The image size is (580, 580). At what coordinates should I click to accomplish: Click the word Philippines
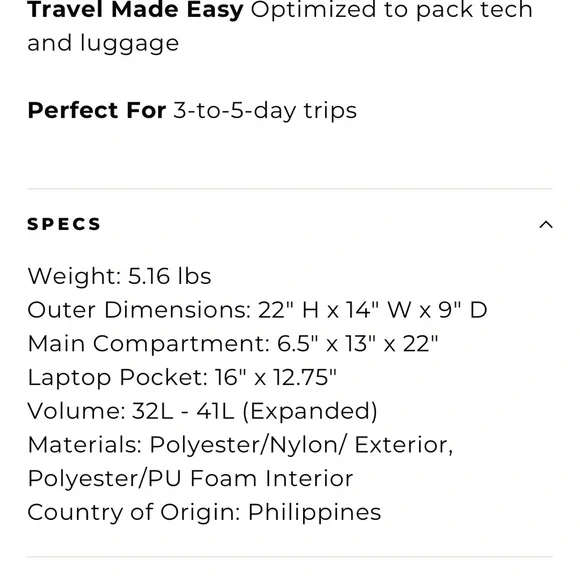point(314,512)
